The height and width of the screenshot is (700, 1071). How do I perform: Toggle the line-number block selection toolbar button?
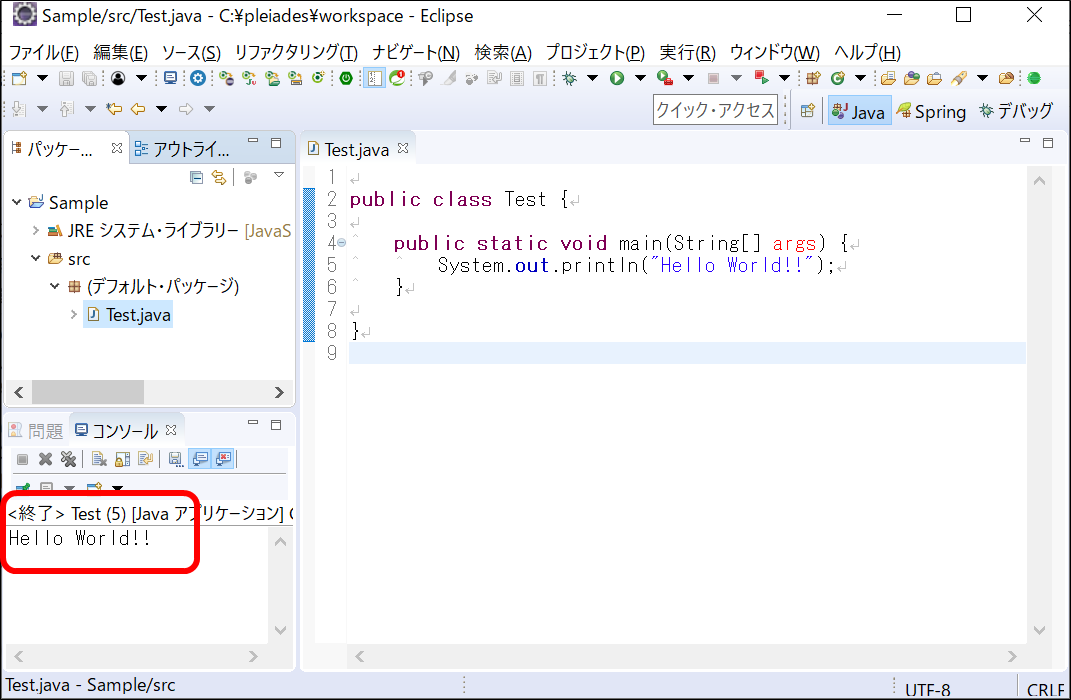374,78
